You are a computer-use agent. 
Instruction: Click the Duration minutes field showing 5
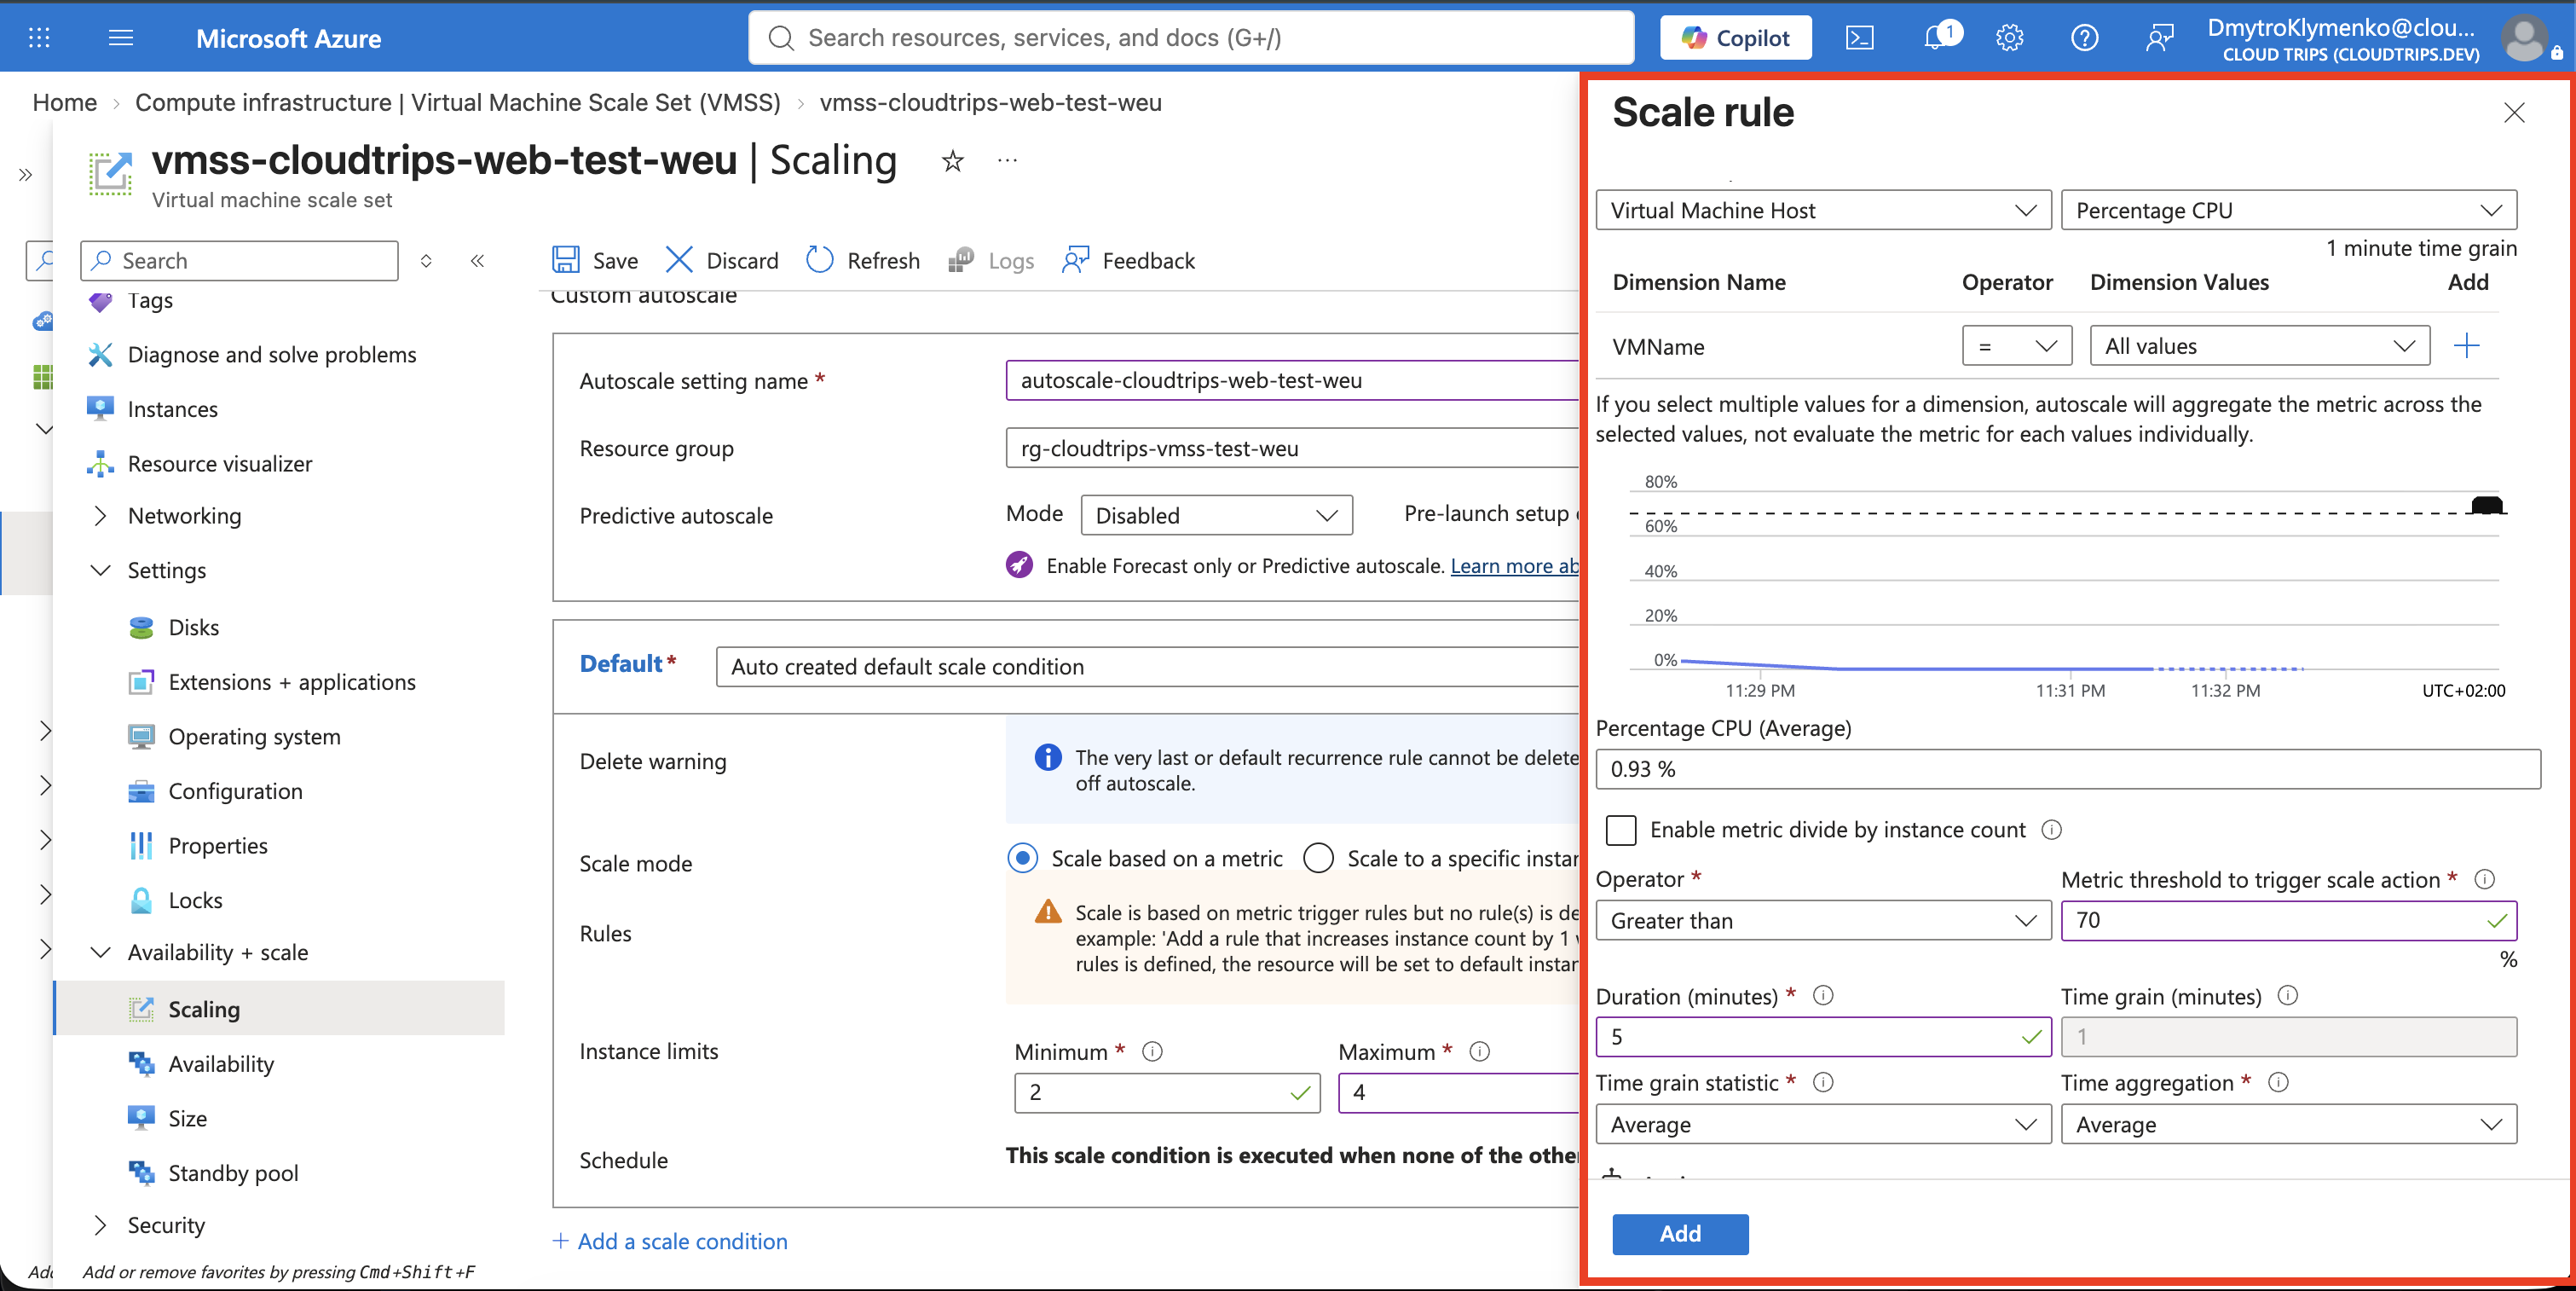(x=1823, y=1037)
